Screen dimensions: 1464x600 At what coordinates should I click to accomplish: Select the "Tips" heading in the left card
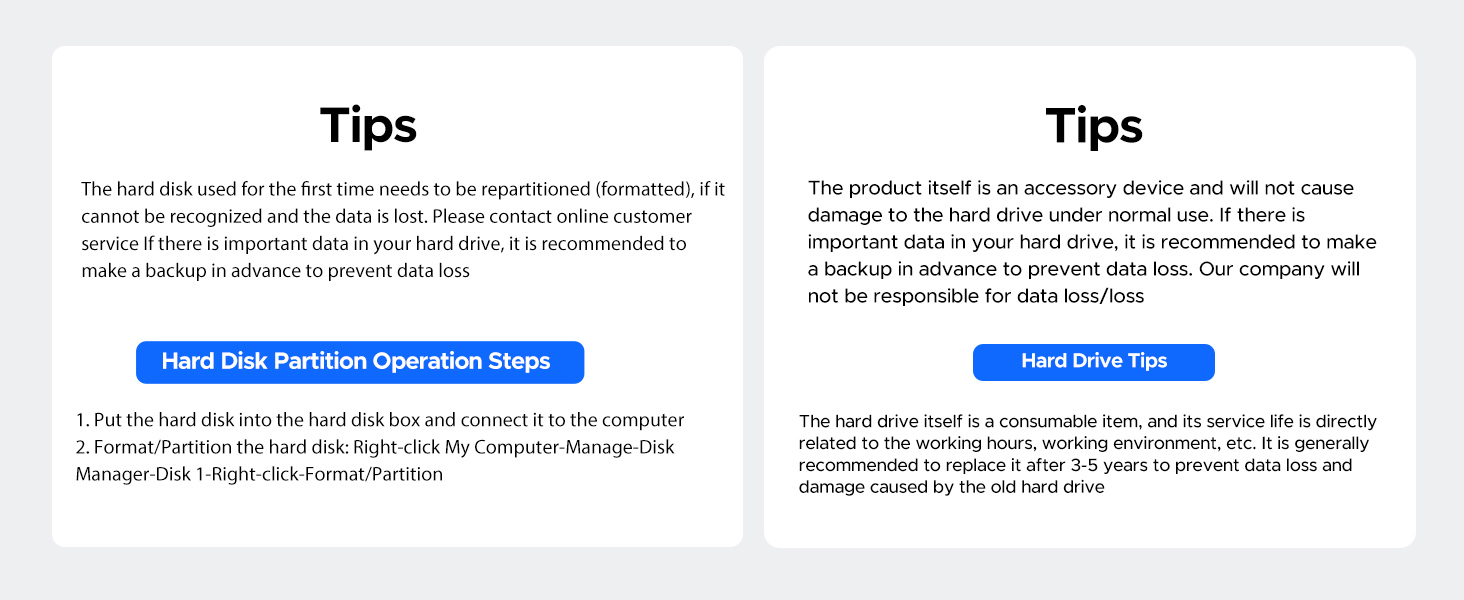tap(368, 127)
